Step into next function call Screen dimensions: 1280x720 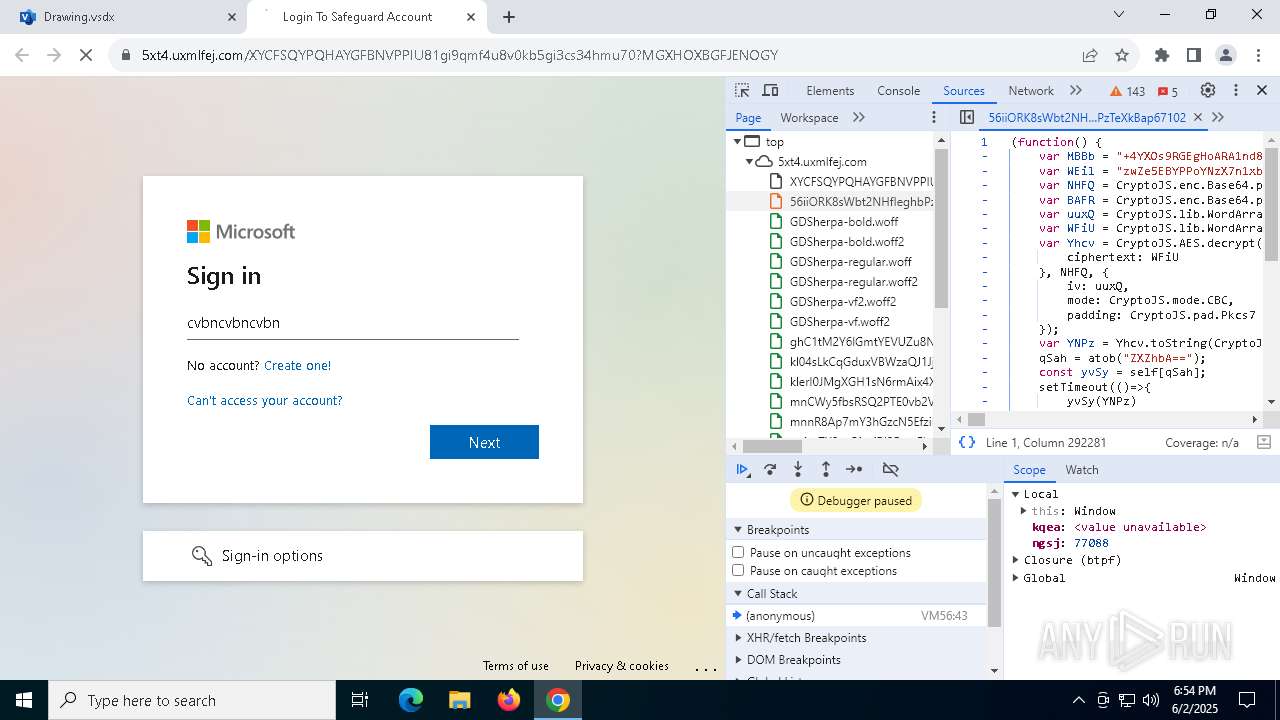coord(798,469)
